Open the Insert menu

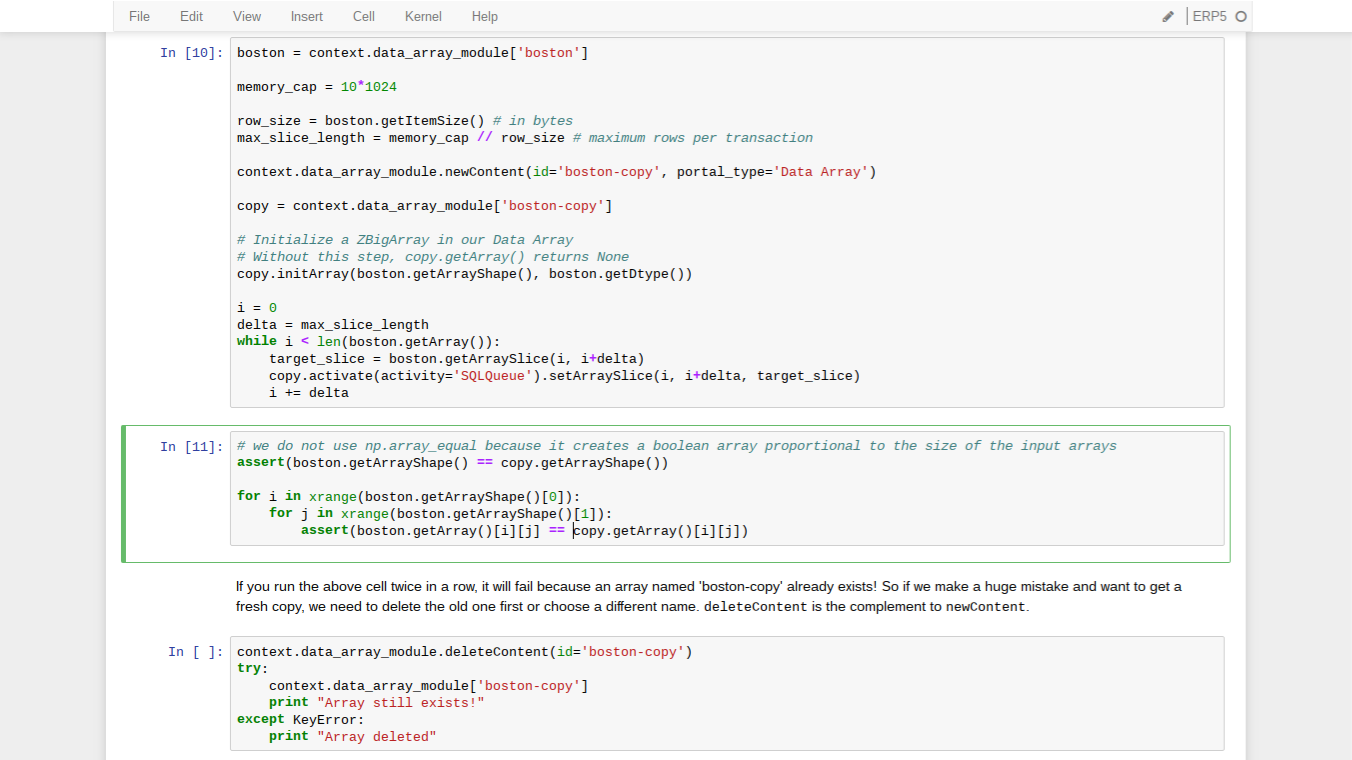[306, 16]
